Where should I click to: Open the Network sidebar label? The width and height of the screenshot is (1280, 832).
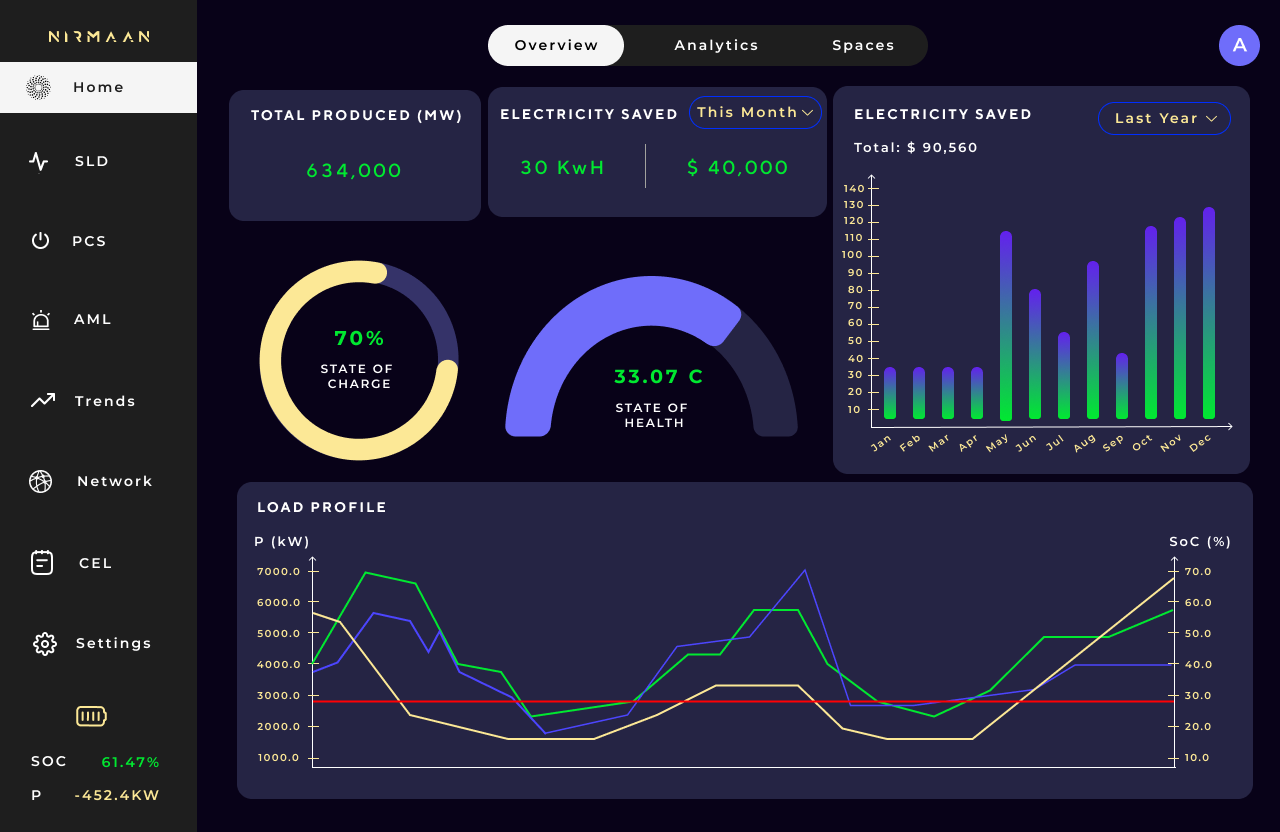click(x=115, y=481)
